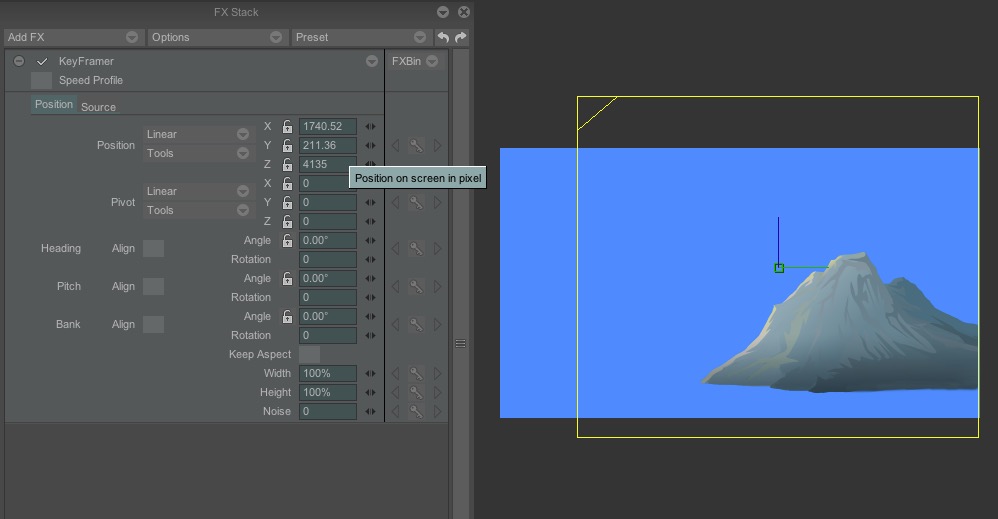Open the Position interpolation Linear dropdown

197,134
